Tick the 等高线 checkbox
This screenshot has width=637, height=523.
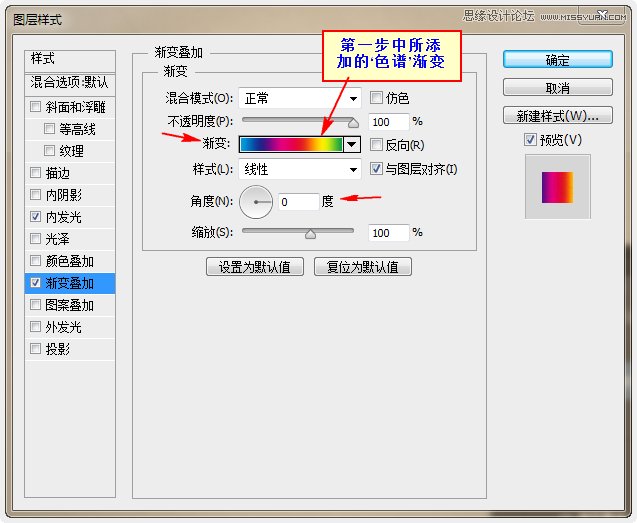pyautogui.click(x=49, y=129)
